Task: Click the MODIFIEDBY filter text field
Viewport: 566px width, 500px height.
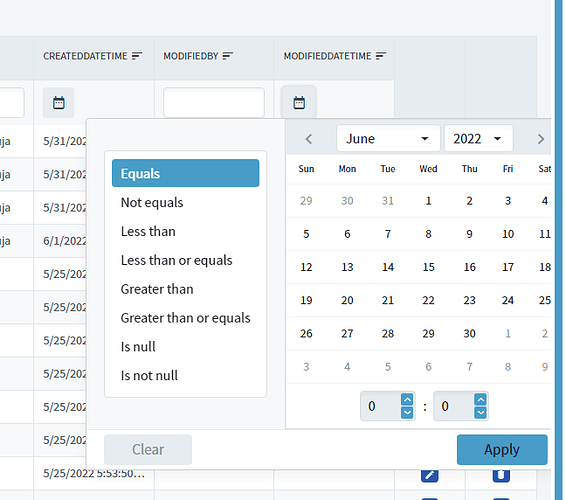Action: tap(214, 103)
